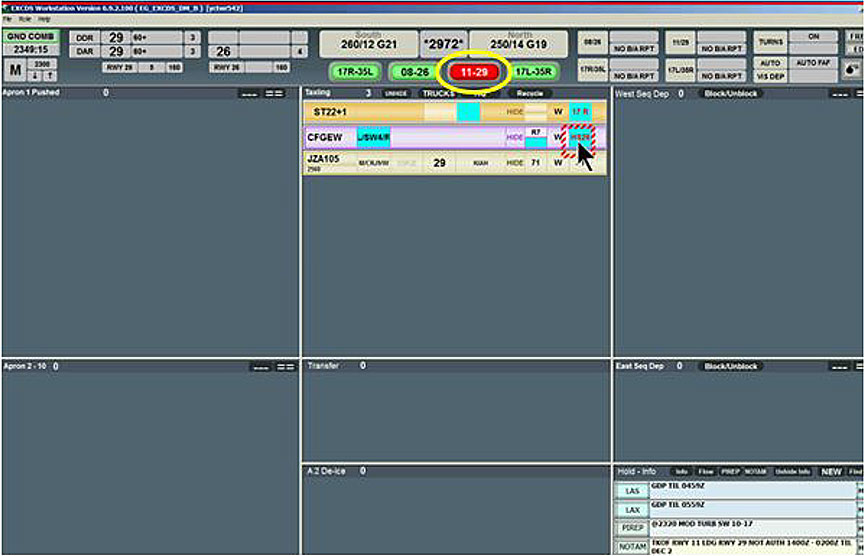
Task: Click the Recycle button in Taxiing panel
Action: tap(528, 93)
